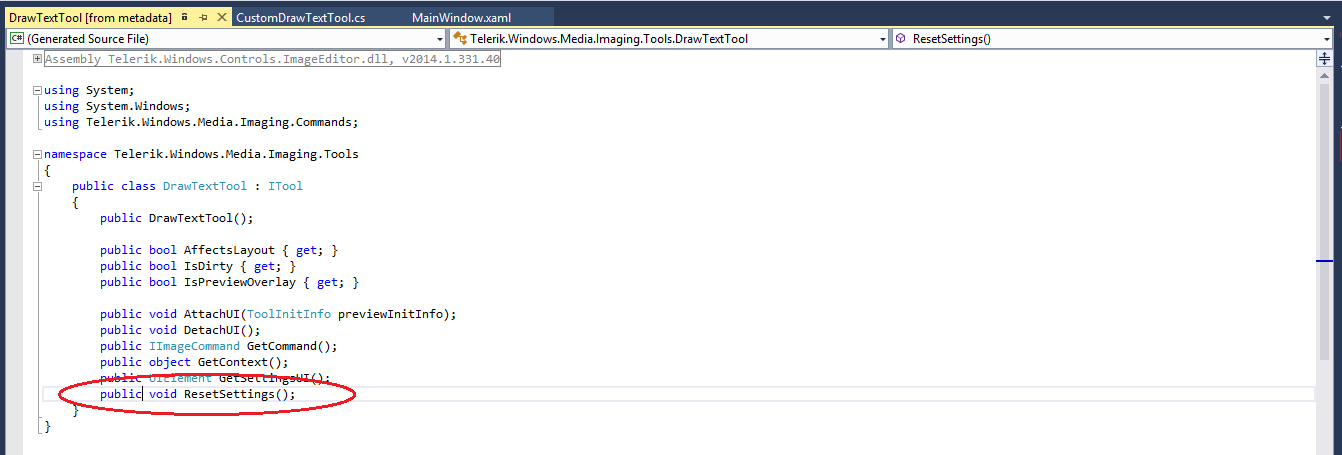This screenshot has width=1342, height=455.
Task: Click the class icon beside Telerik.Windows.Media.Imaging.Tools.DrawTextTool
Action: 459,38
